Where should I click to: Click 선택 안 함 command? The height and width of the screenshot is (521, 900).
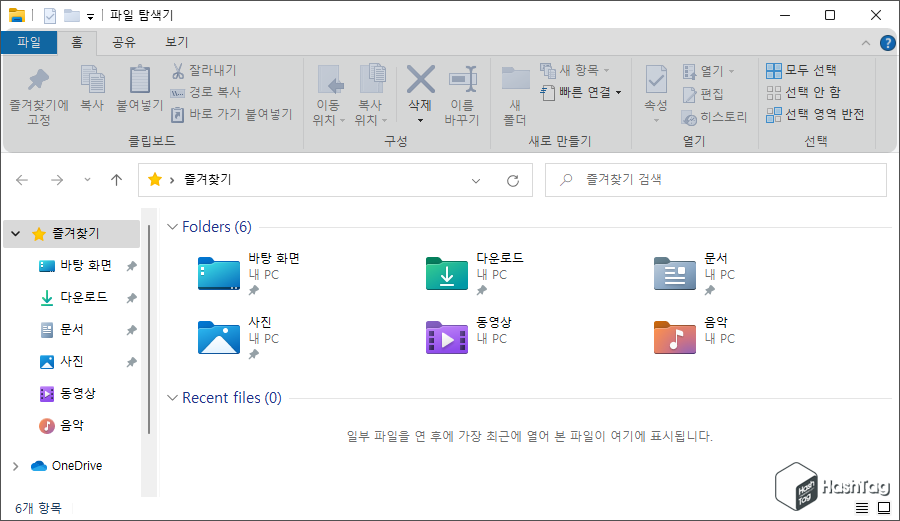point(804,92)
